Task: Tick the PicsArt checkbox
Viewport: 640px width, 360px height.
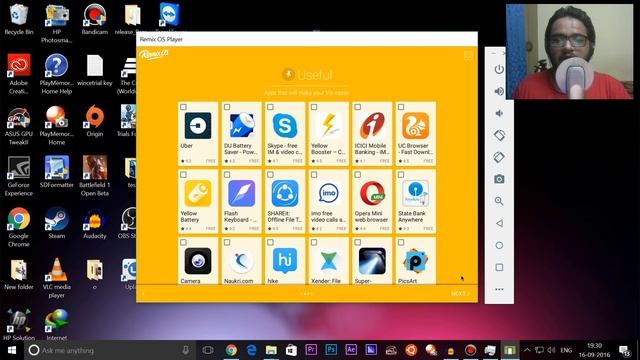Action: click(x=401, y=242)
